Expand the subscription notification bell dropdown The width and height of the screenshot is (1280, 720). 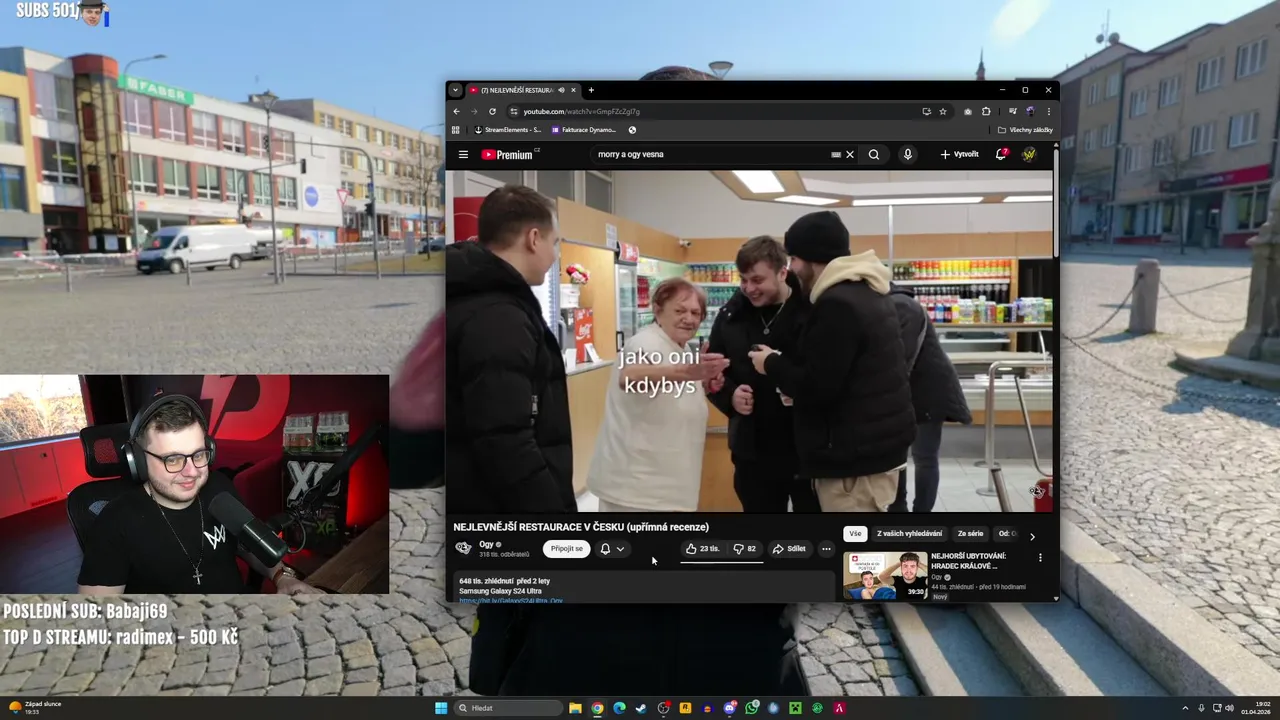(612, 549)
